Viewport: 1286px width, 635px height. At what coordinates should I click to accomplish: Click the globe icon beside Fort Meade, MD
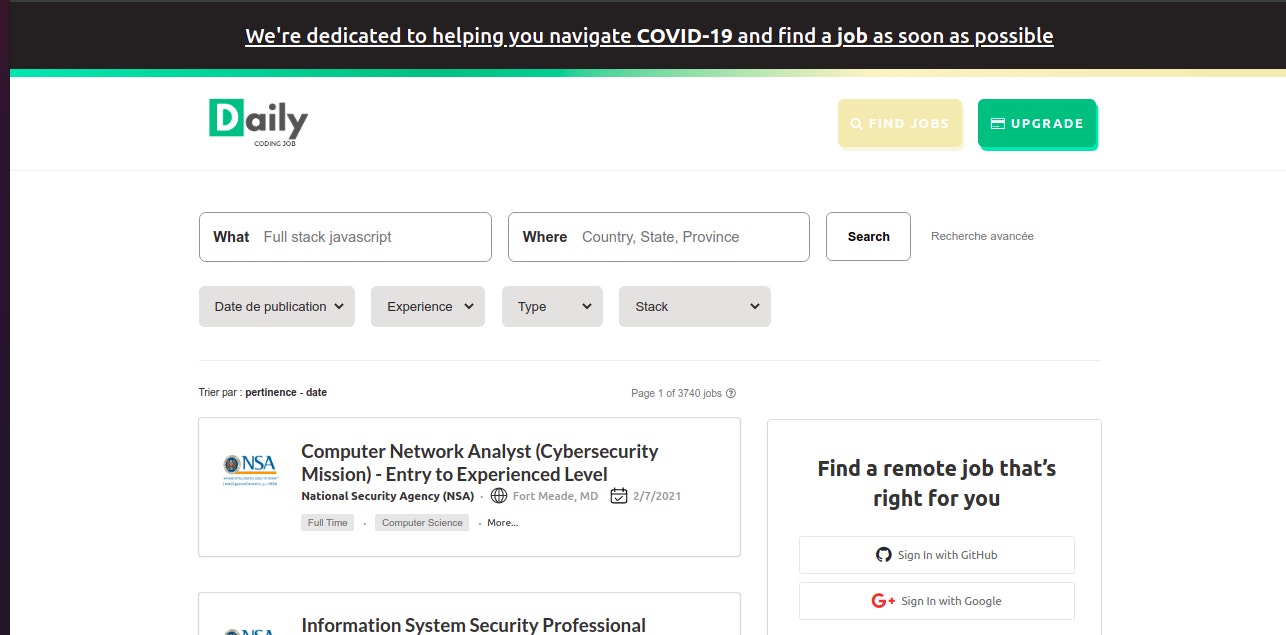498,496
